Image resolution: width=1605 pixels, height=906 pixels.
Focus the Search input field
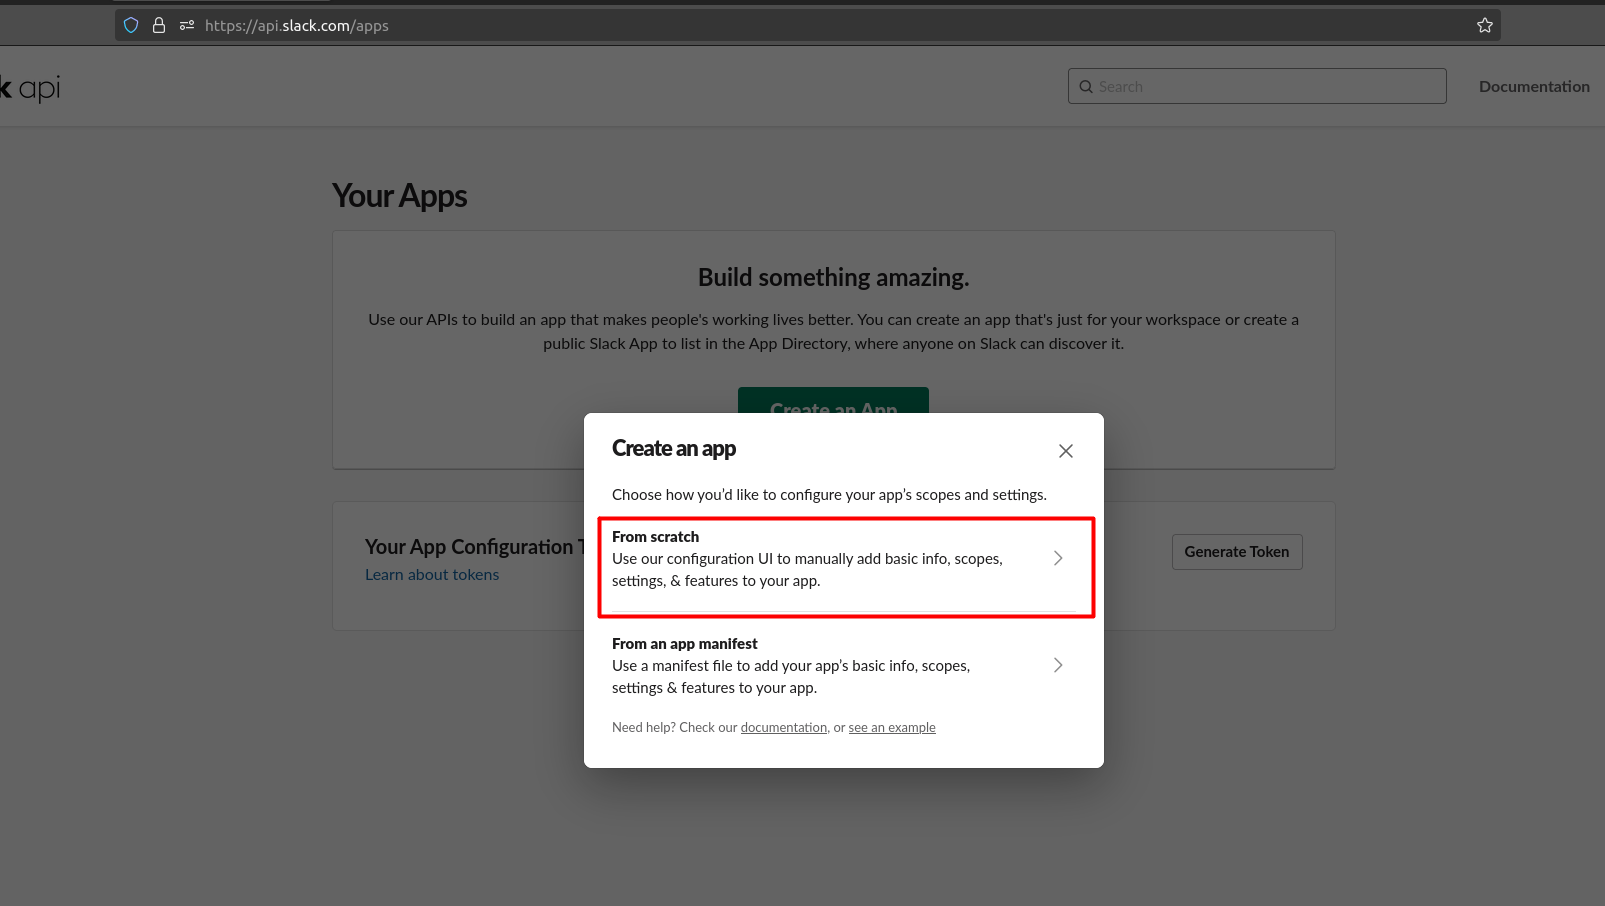[x=1257, y=86]
